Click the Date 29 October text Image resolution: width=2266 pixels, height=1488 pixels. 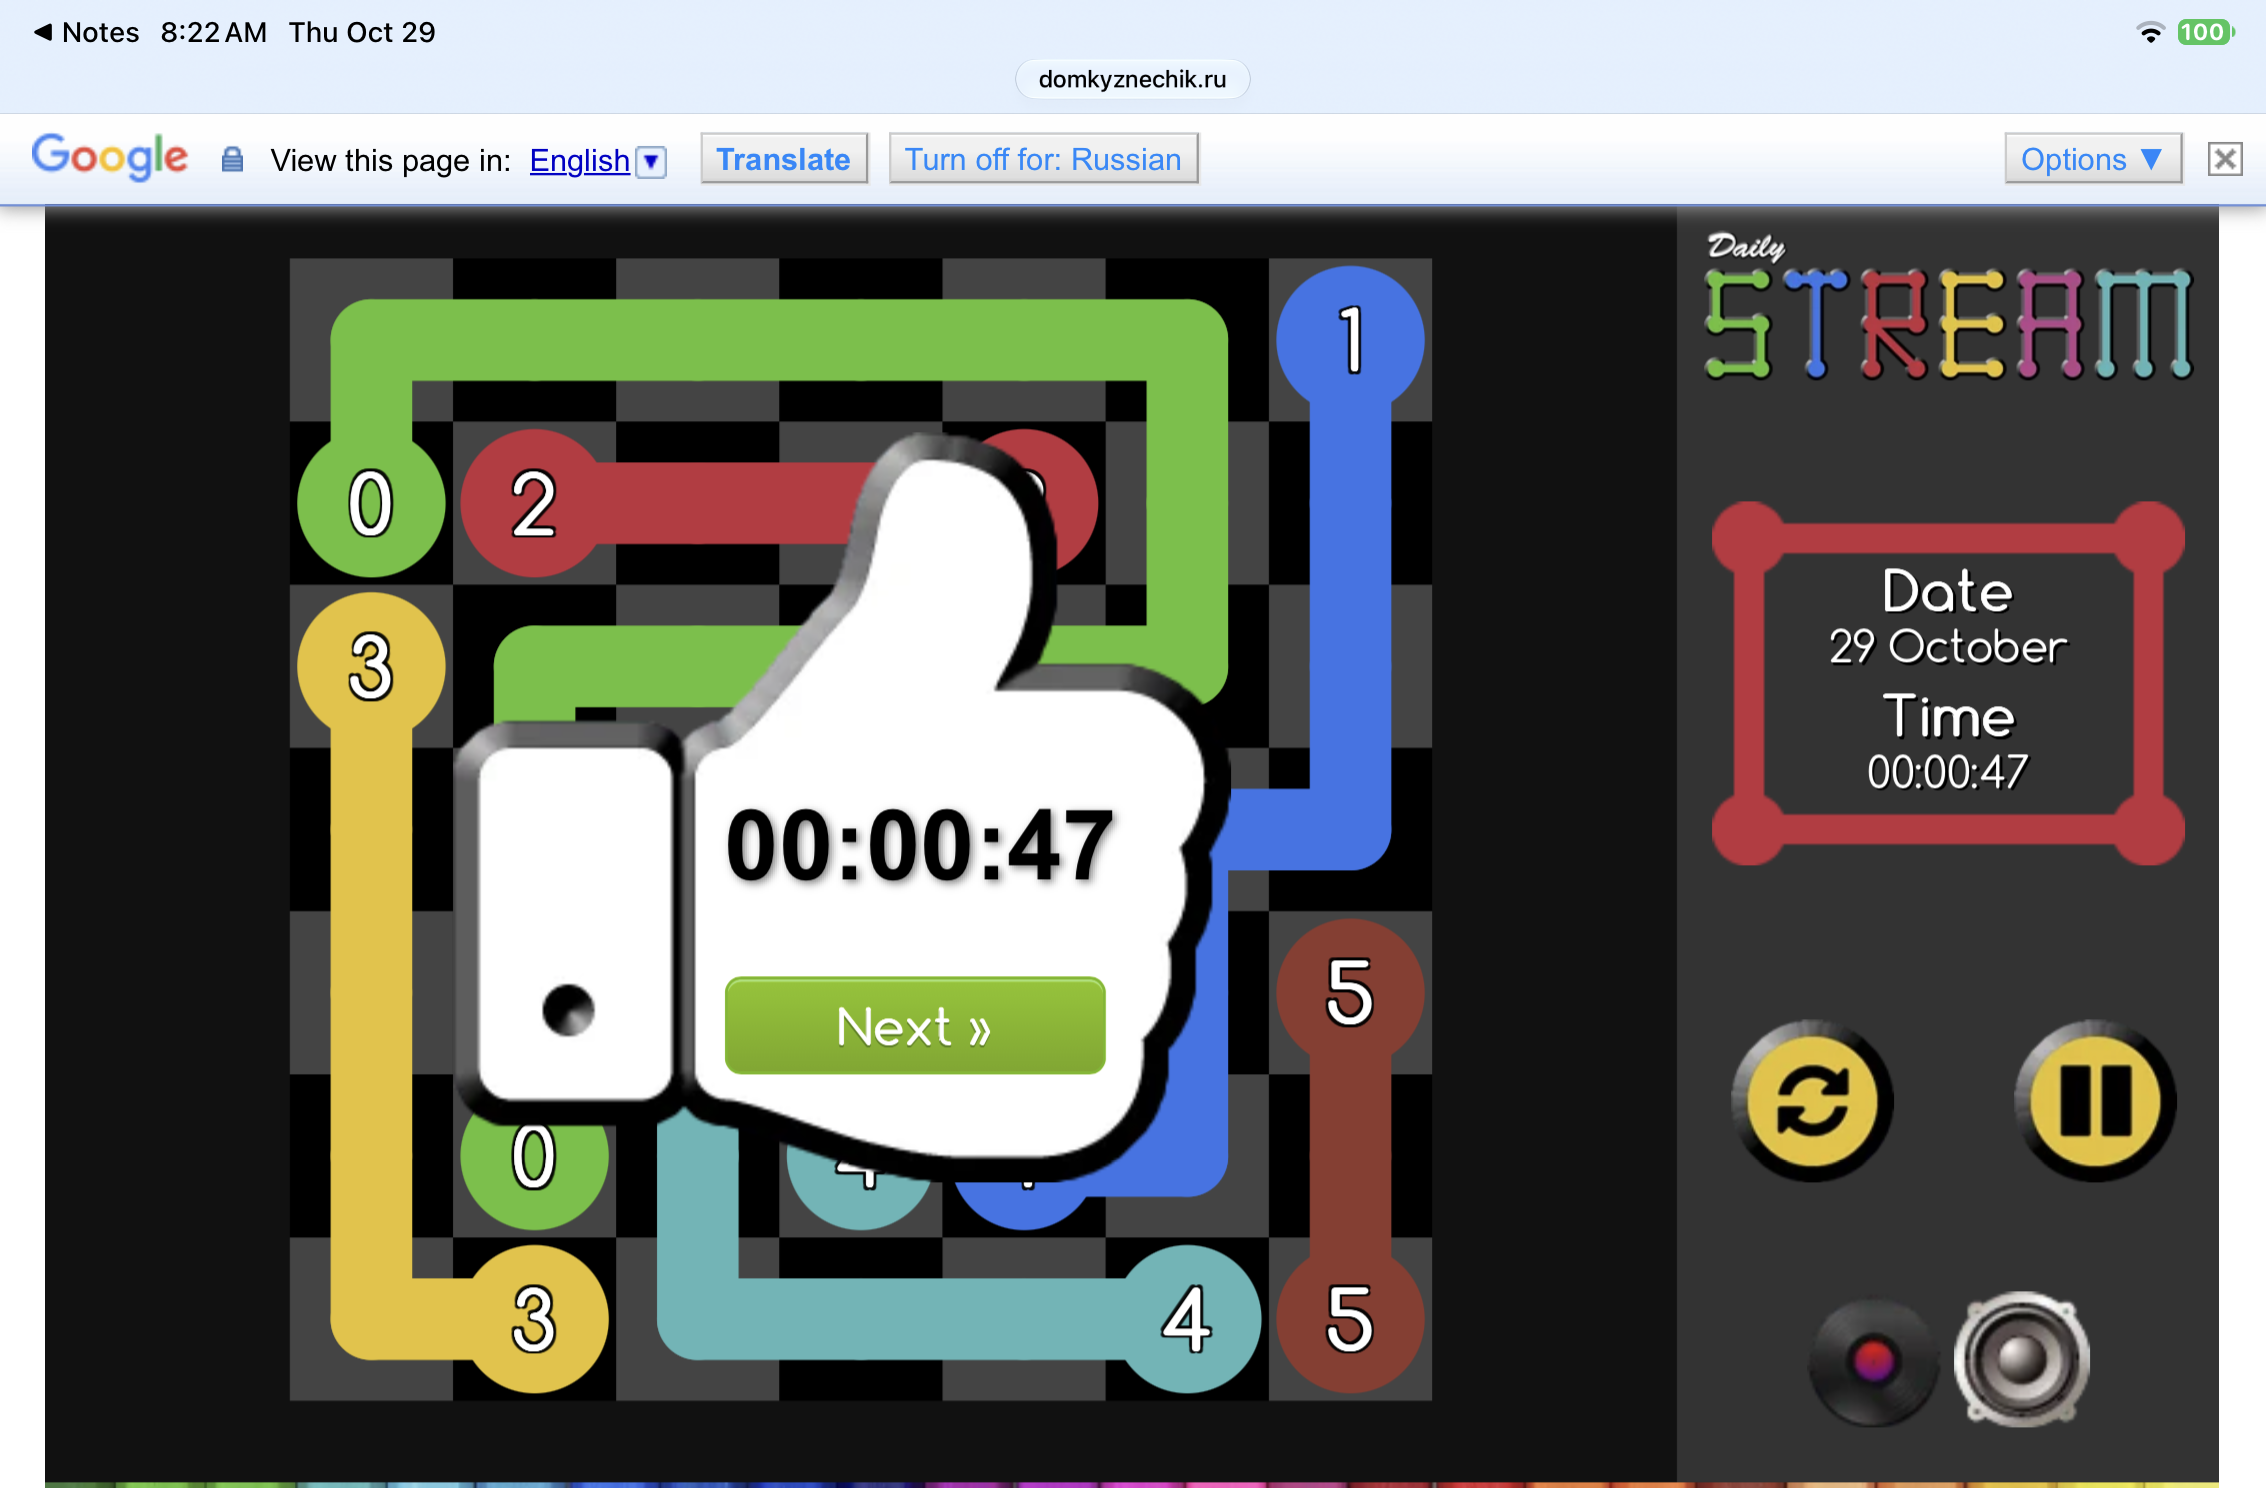tap(1948, 617)
